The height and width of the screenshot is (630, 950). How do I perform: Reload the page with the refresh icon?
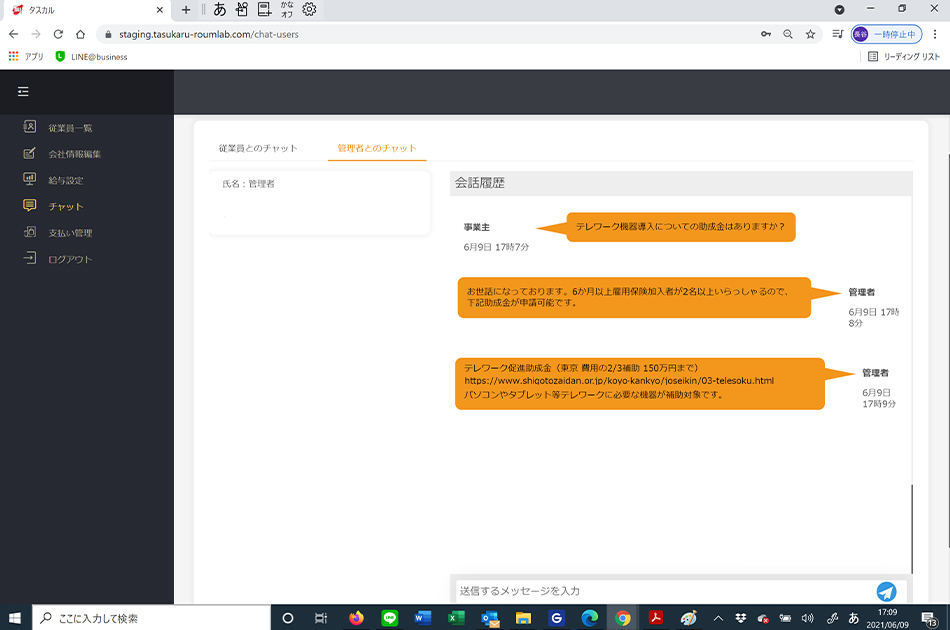pyautogui.click(x=58, y=34)
